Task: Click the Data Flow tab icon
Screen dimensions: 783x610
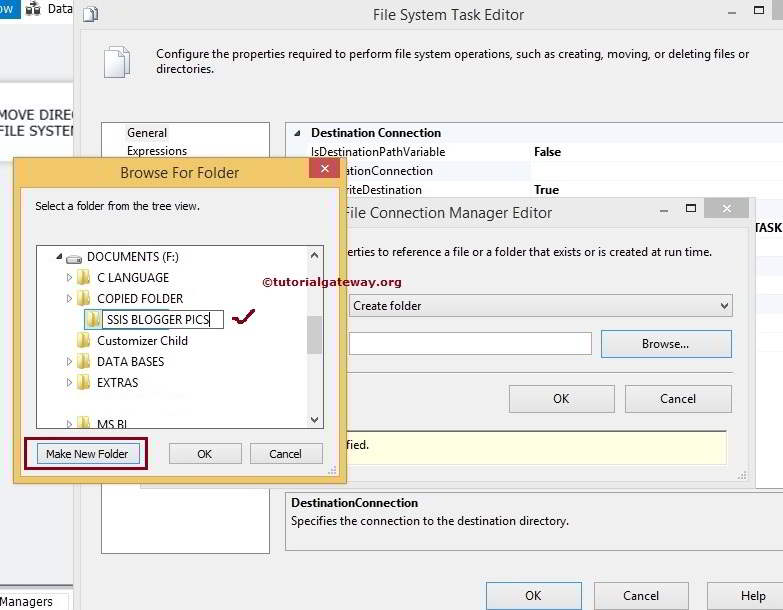Action: point(33,8)
